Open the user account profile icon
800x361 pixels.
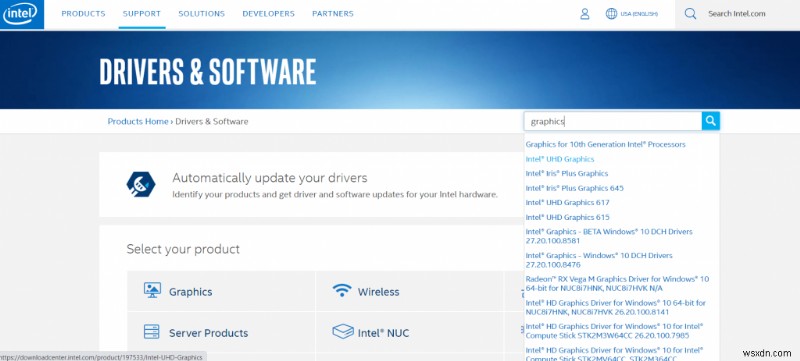click(585, 14)
